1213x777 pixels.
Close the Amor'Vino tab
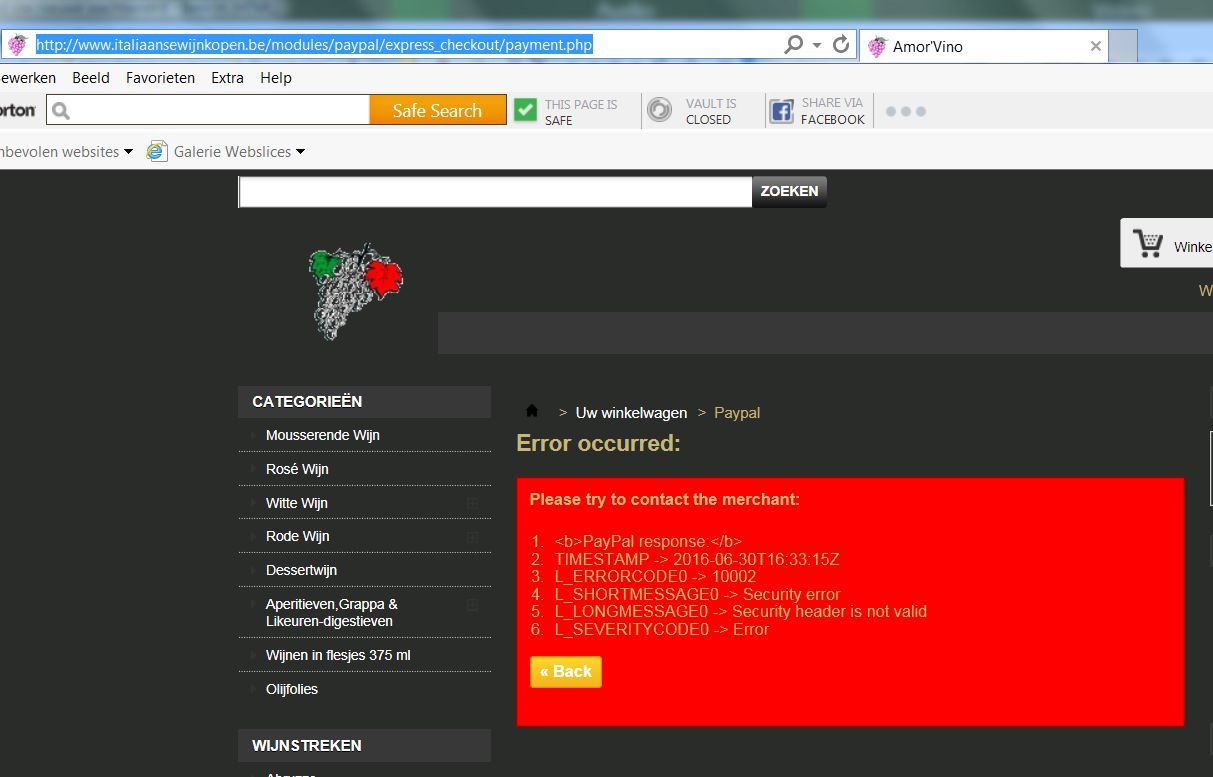coord(1095,46)
